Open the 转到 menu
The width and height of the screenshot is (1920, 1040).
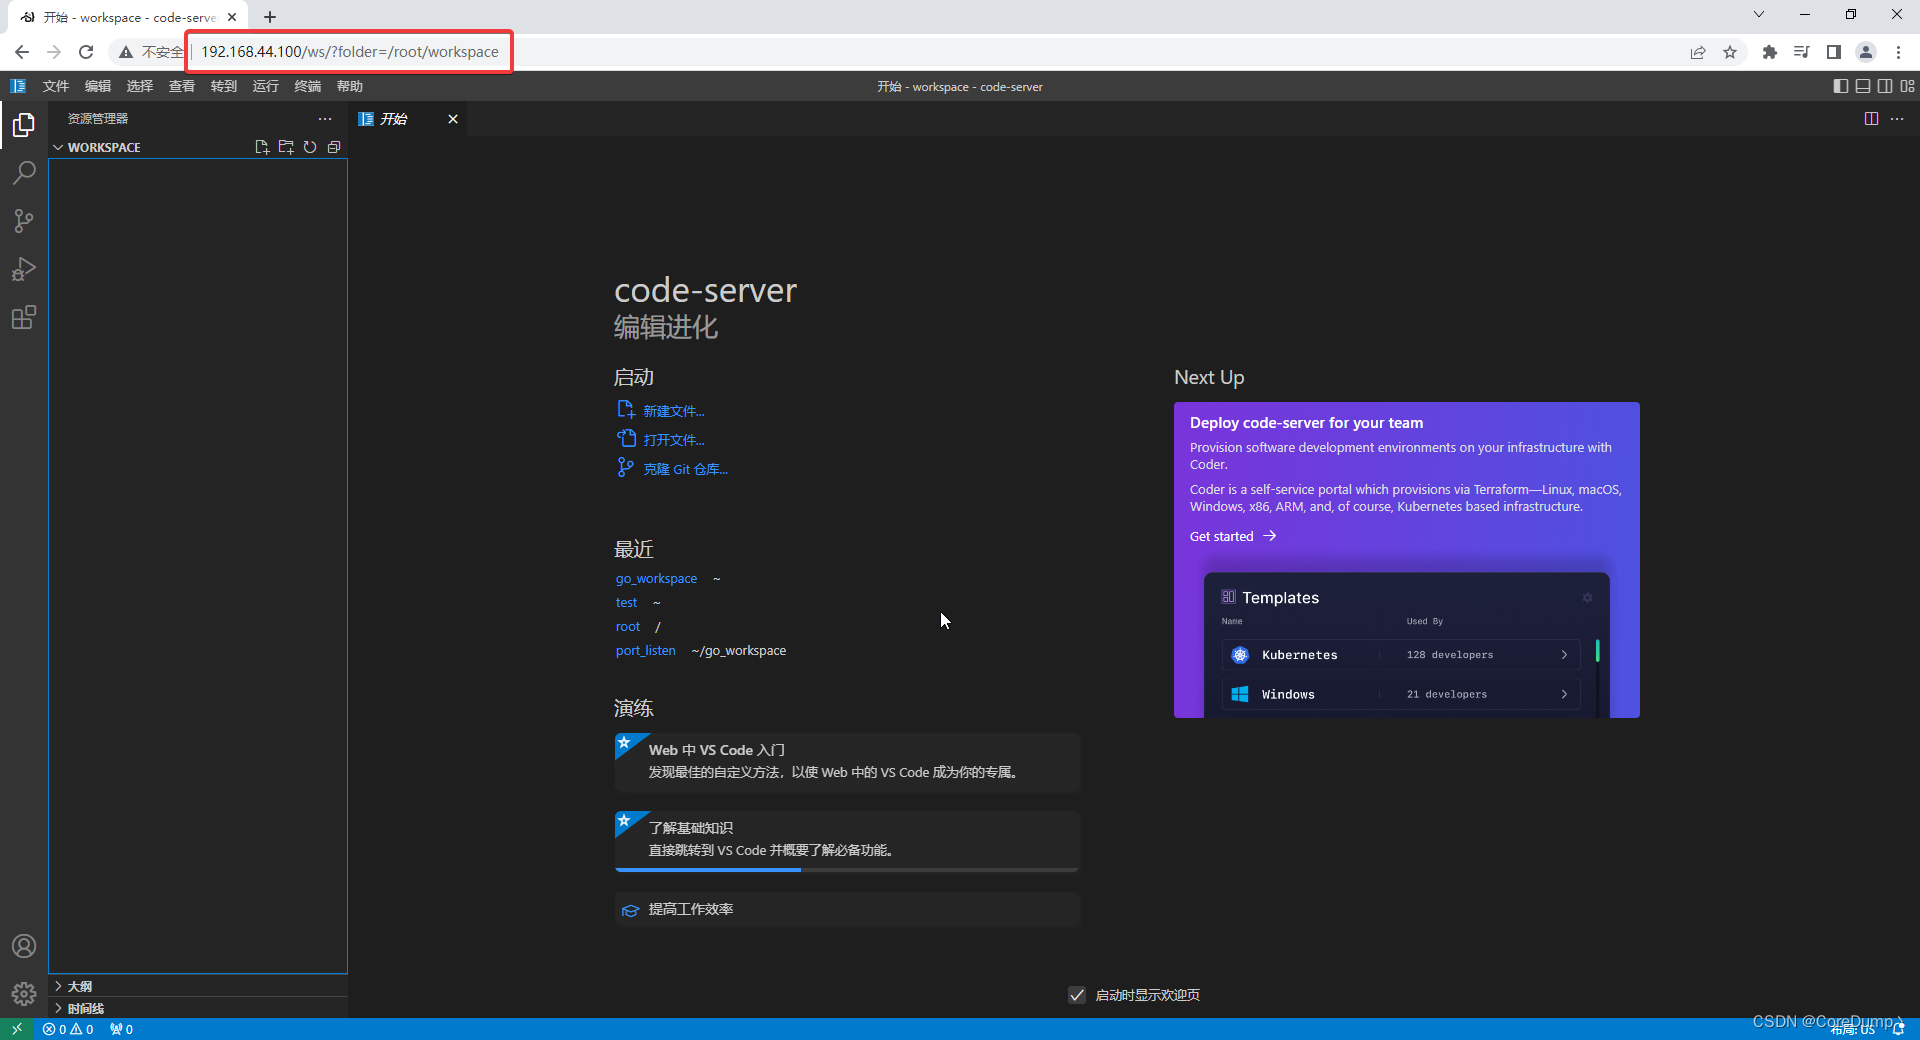pos(224,86)
